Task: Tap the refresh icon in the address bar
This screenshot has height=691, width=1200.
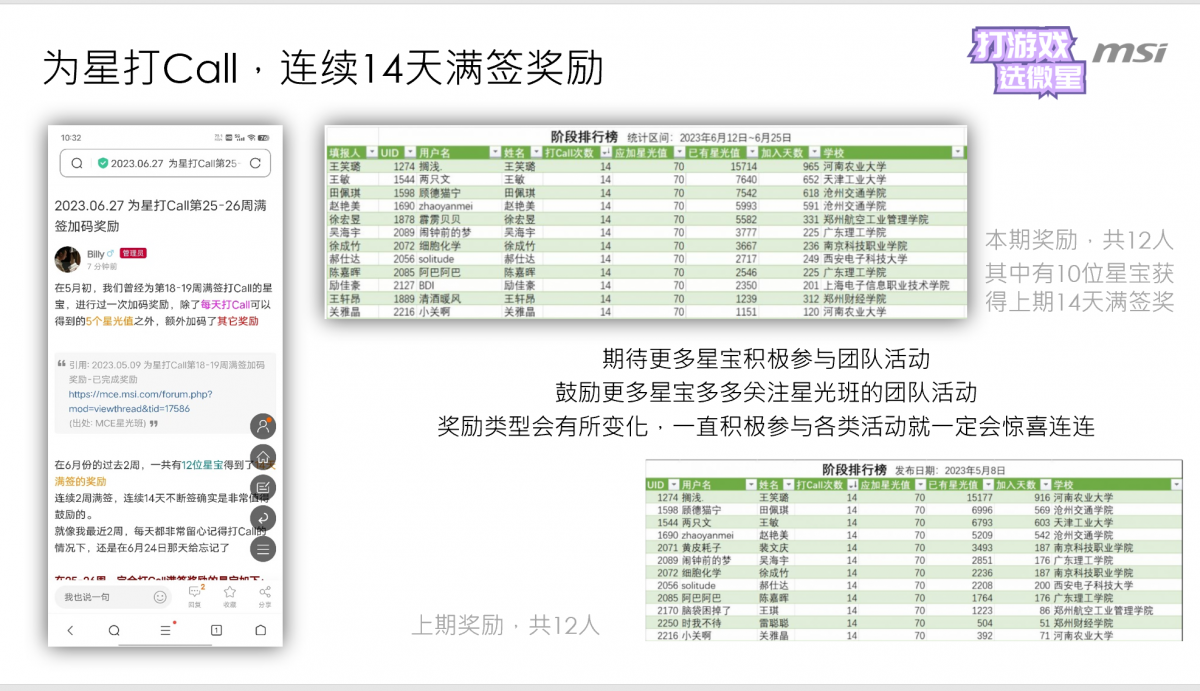Action: [255, 163]
